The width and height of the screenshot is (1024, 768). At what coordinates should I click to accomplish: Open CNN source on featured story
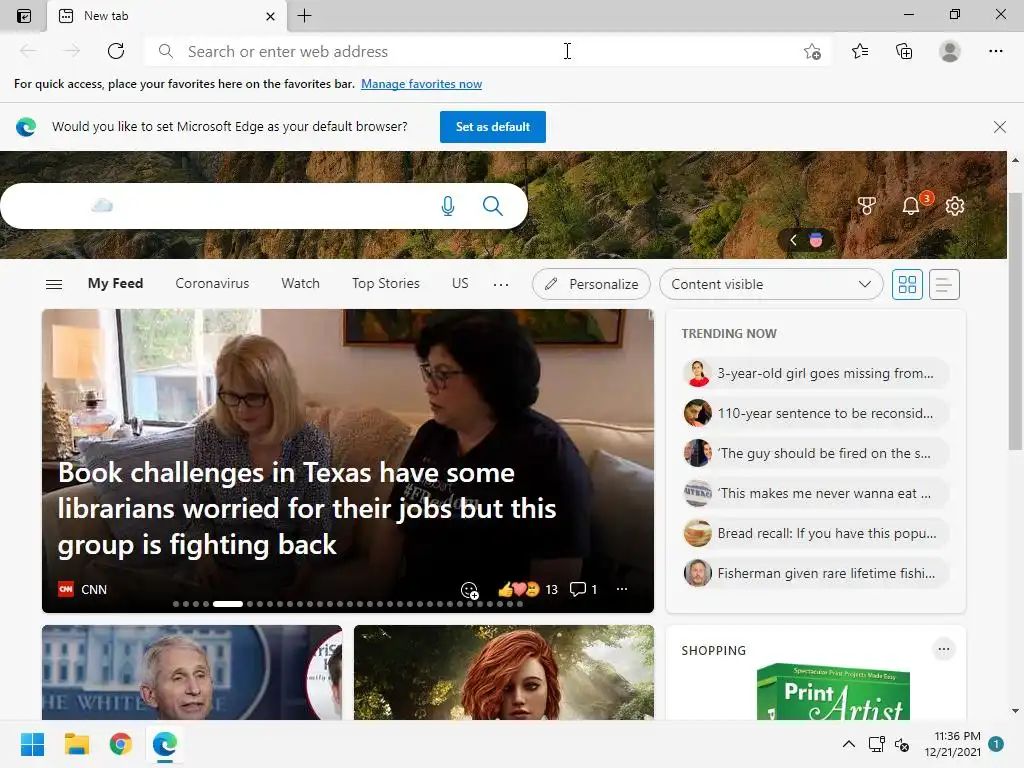pos(82,589)
